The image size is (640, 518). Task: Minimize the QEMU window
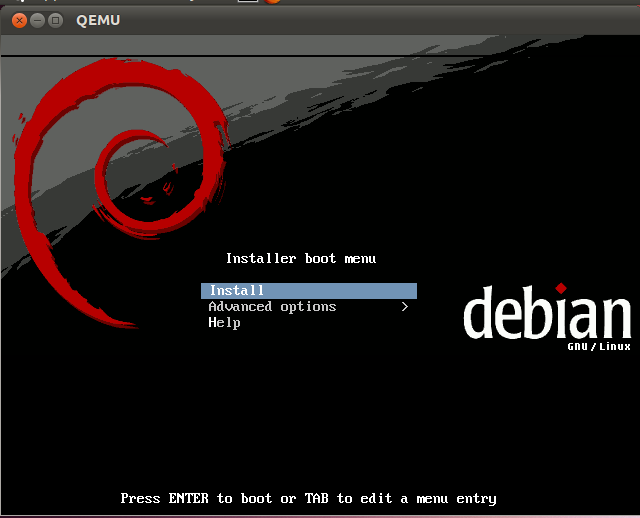[38, 20]
